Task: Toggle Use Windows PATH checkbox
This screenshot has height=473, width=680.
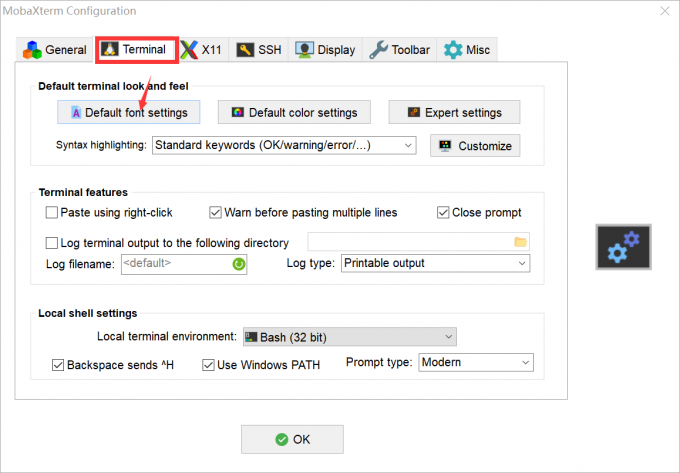Action: 208,365
